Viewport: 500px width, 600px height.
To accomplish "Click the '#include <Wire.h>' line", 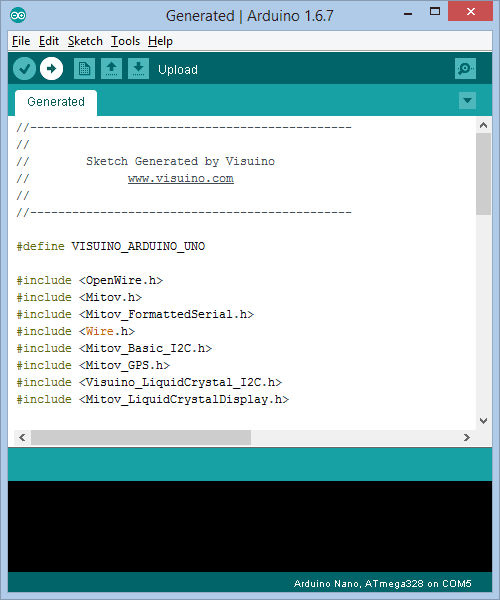I will [76, 331].
